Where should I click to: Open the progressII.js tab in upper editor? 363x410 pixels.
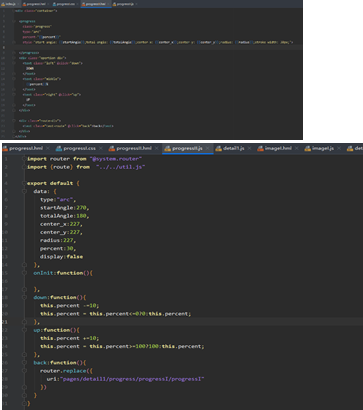pos(125,4)
